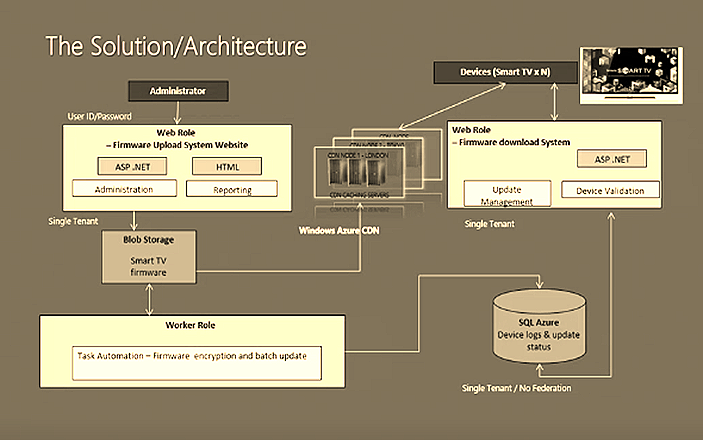Click the Device Validation box
The height and width of the screenshot is (440, 703).
(610, 190)
